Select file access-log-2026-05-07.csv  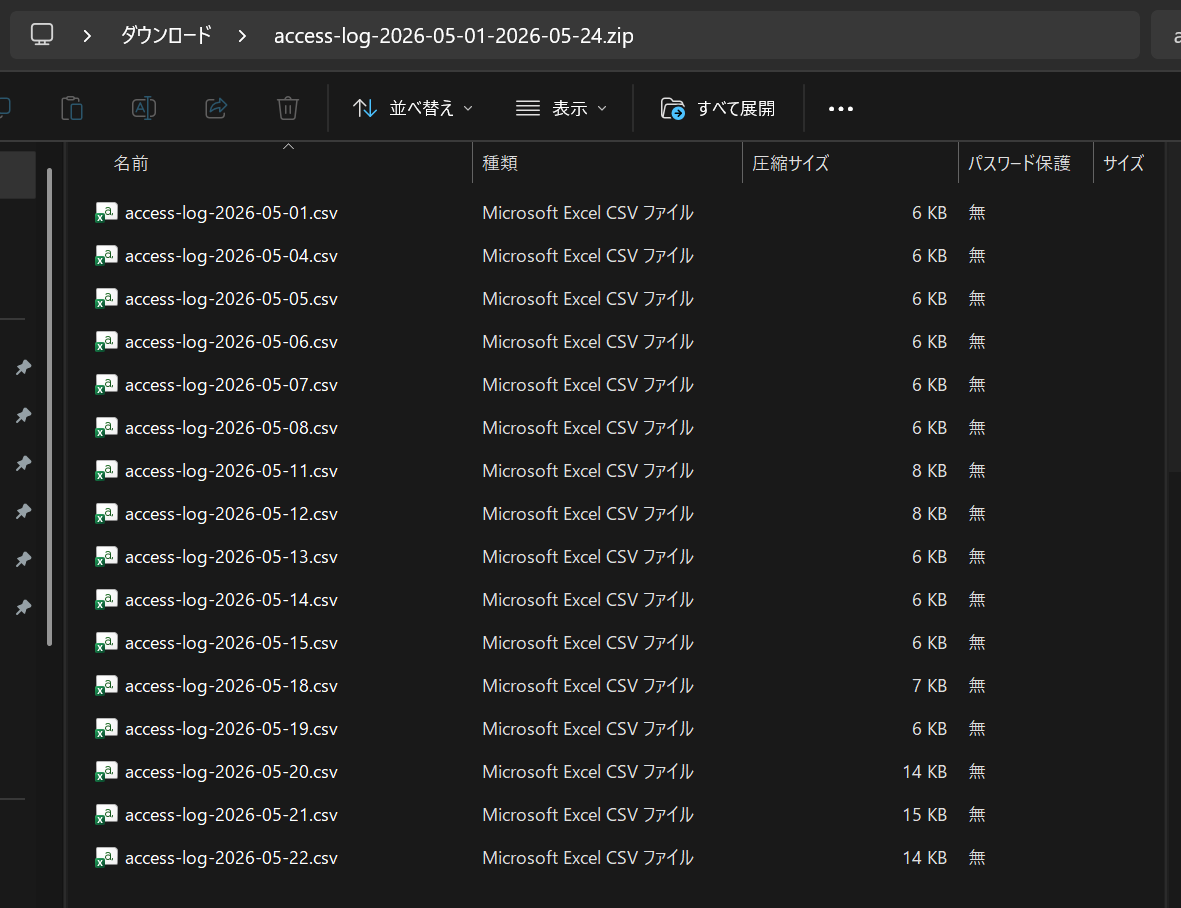[231, 385]
